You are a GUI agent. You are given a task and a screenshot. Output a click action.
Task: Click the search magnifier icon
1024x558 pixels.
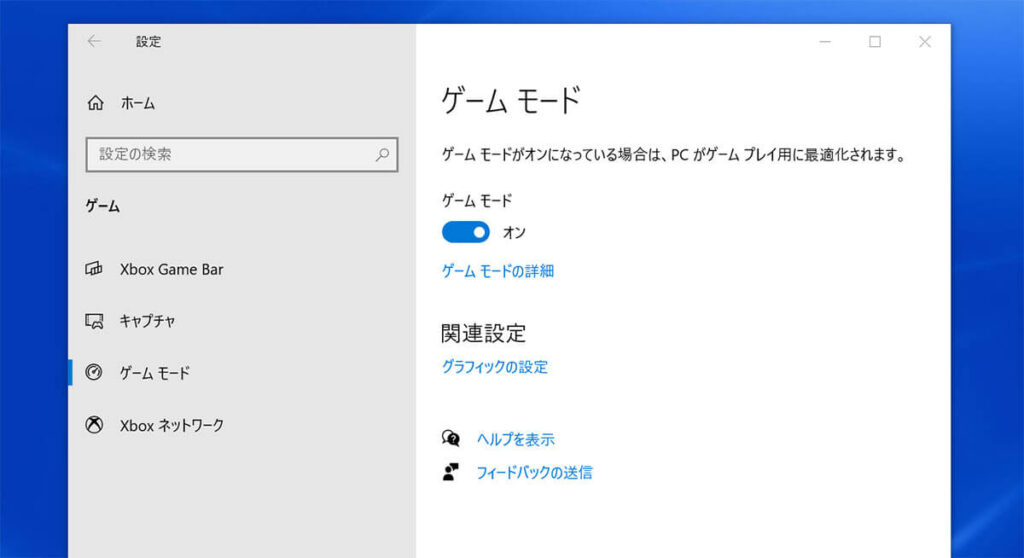click(382, 154)
